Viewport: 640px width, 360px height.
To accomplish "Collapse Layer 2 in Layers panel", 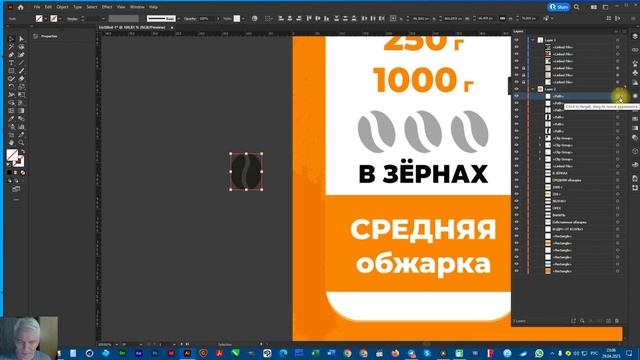I will pyautogui.click(x=533, y=89).
